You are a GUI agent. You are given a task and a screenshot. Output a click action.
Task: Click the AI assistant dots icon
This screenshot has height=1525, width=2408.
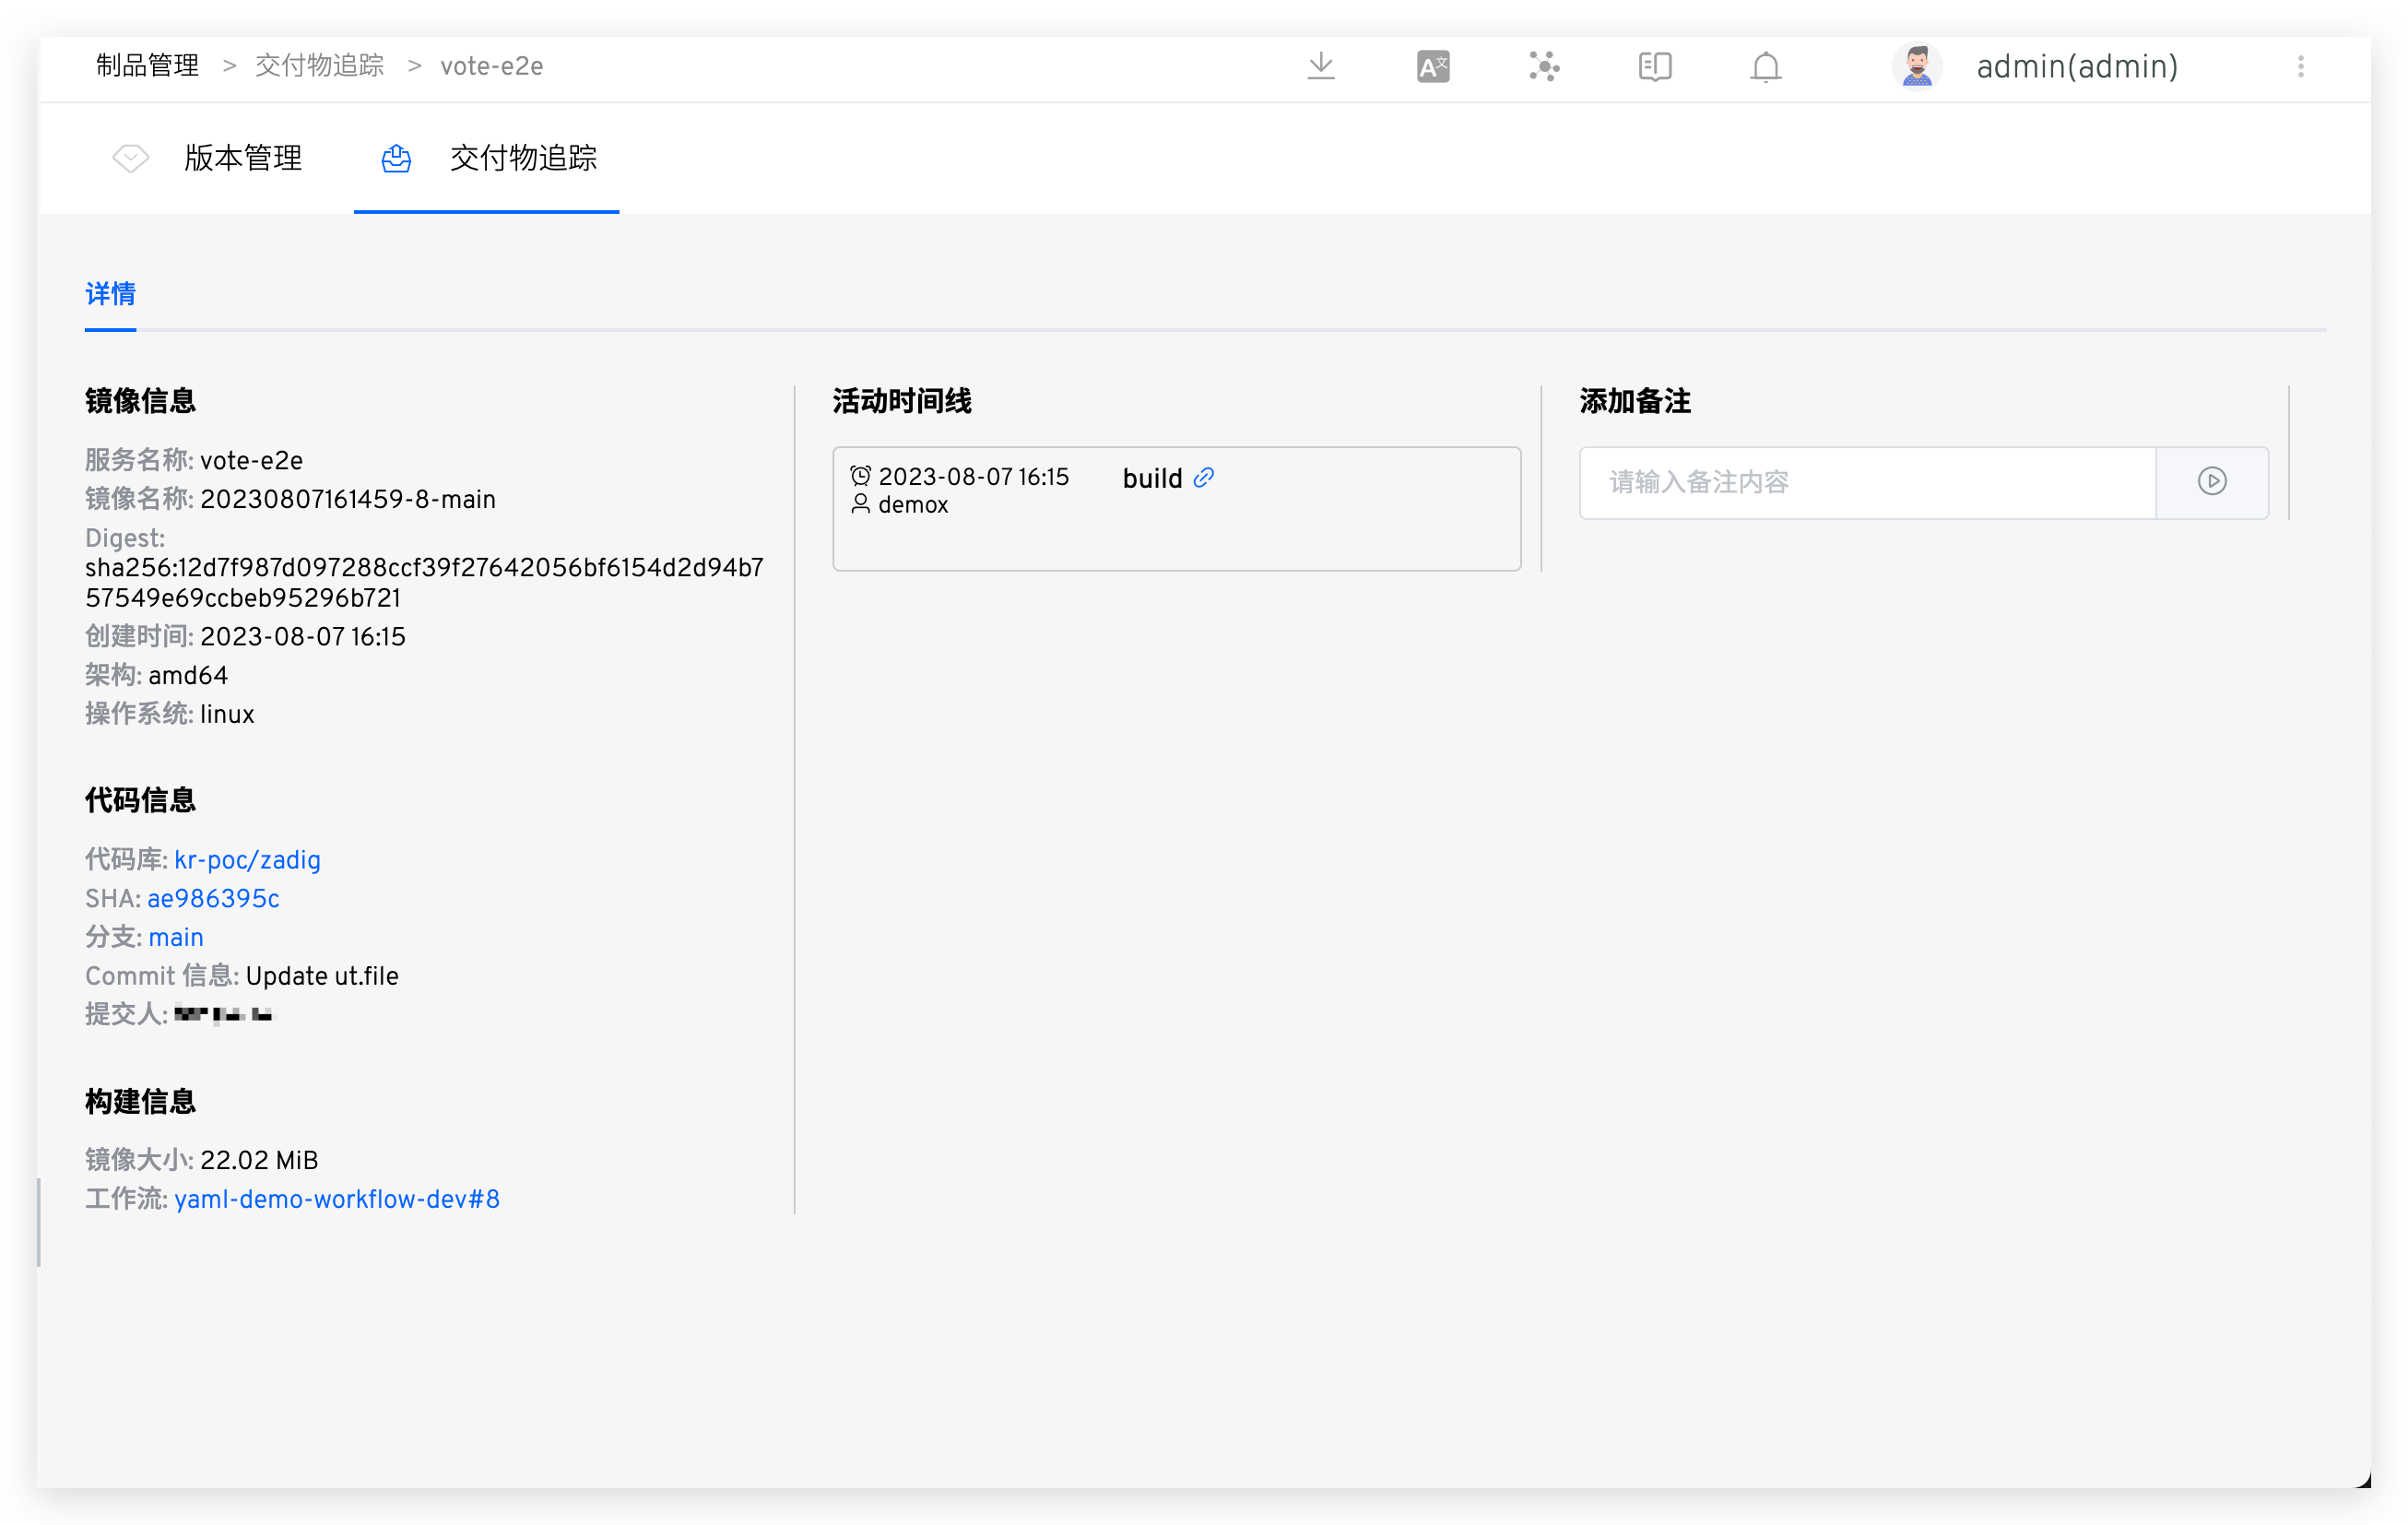pos(1544,66)
